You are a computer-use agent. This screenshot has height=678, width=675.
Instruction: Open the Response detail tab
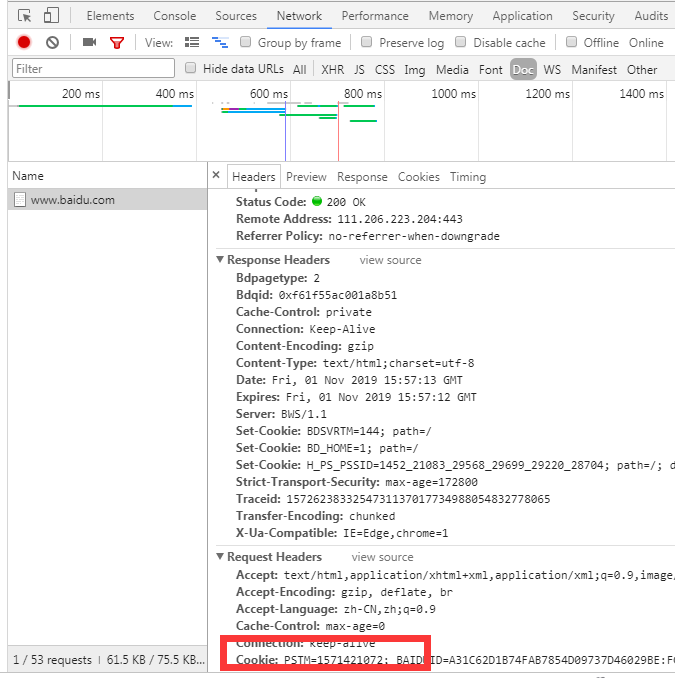[362, 177]
